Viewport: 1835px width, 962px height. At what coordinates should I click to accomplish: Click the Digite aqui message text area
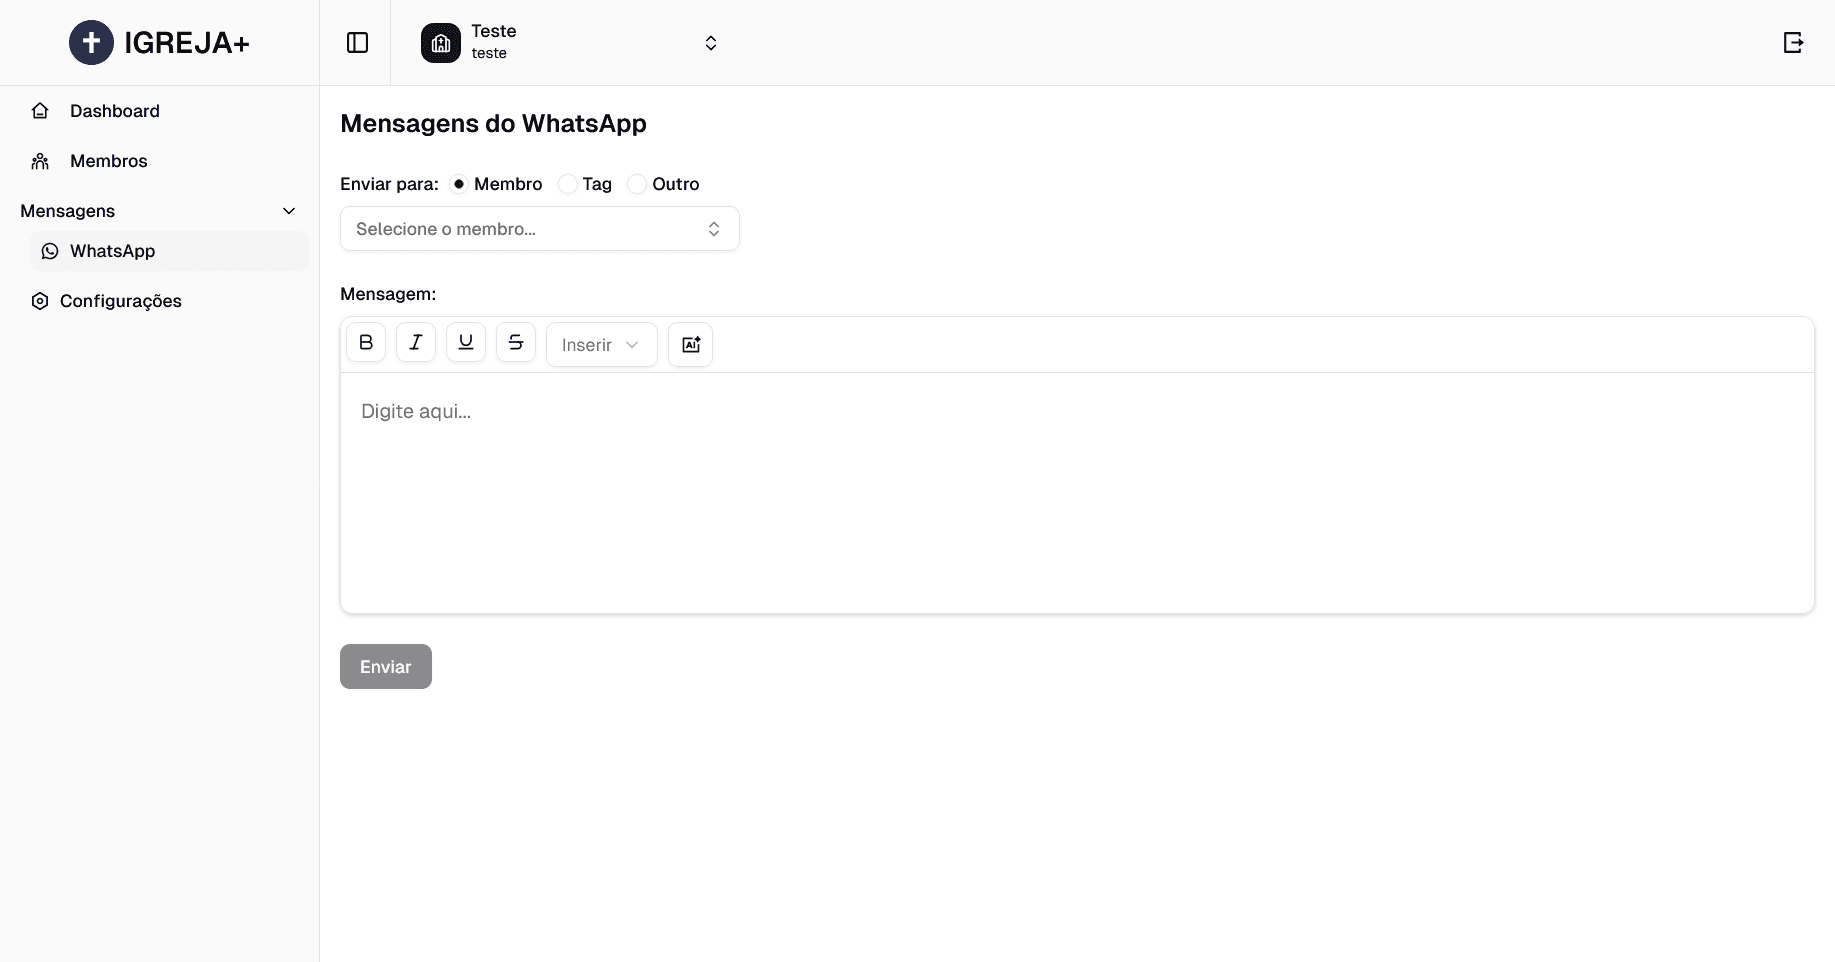[1076, 492]
